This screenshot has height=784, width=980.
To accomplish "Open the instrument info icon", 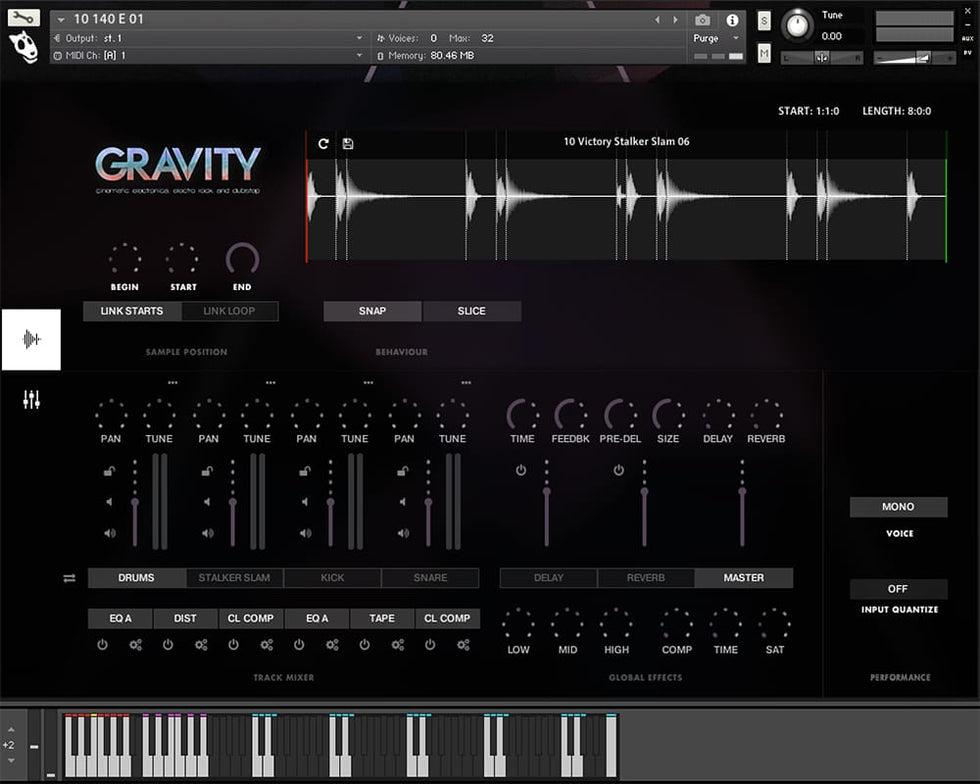I will (732, 20).
